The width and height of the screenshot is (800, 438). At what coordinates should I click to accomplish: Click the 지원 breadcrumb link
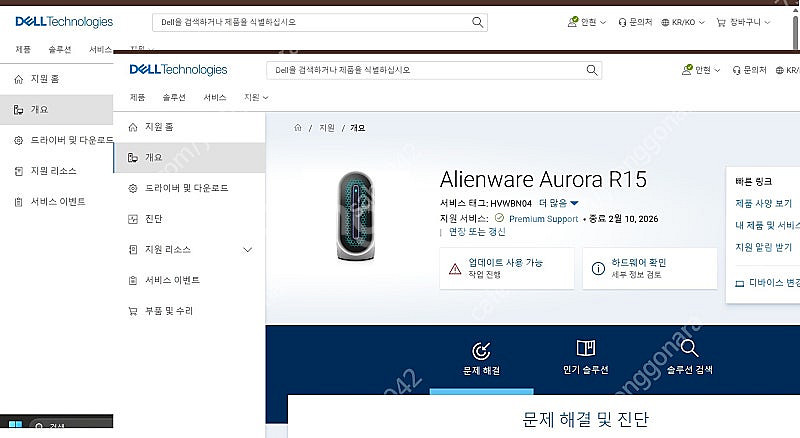[x=327, y=128]
